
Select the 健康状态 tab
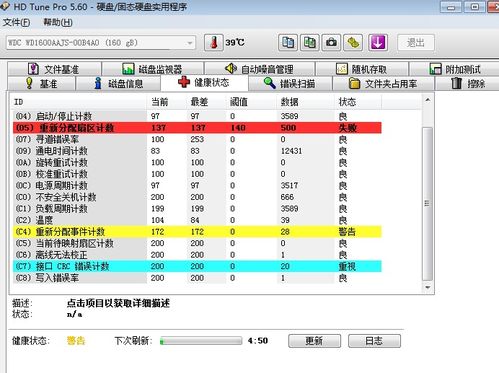click(x=204, y=82)
